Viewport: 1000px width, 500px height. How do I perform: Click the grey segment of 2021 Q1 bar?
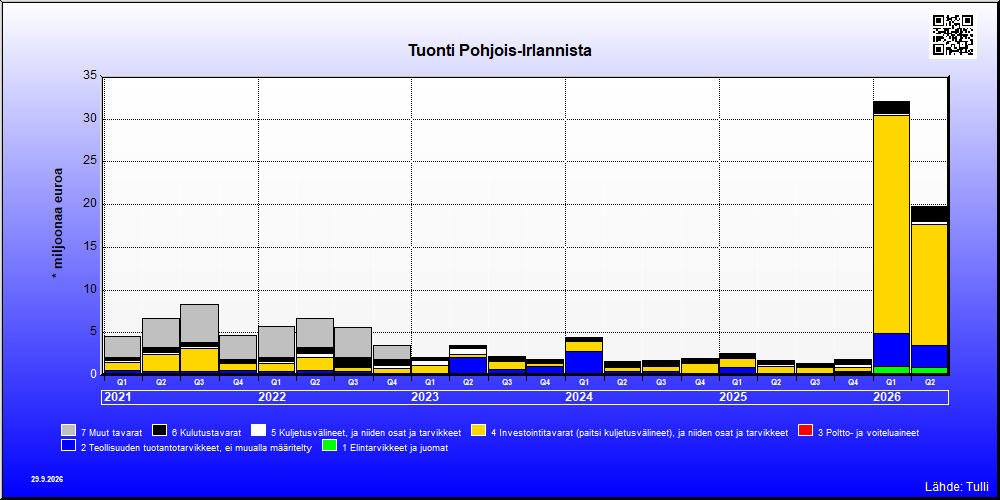coord(122,347)
